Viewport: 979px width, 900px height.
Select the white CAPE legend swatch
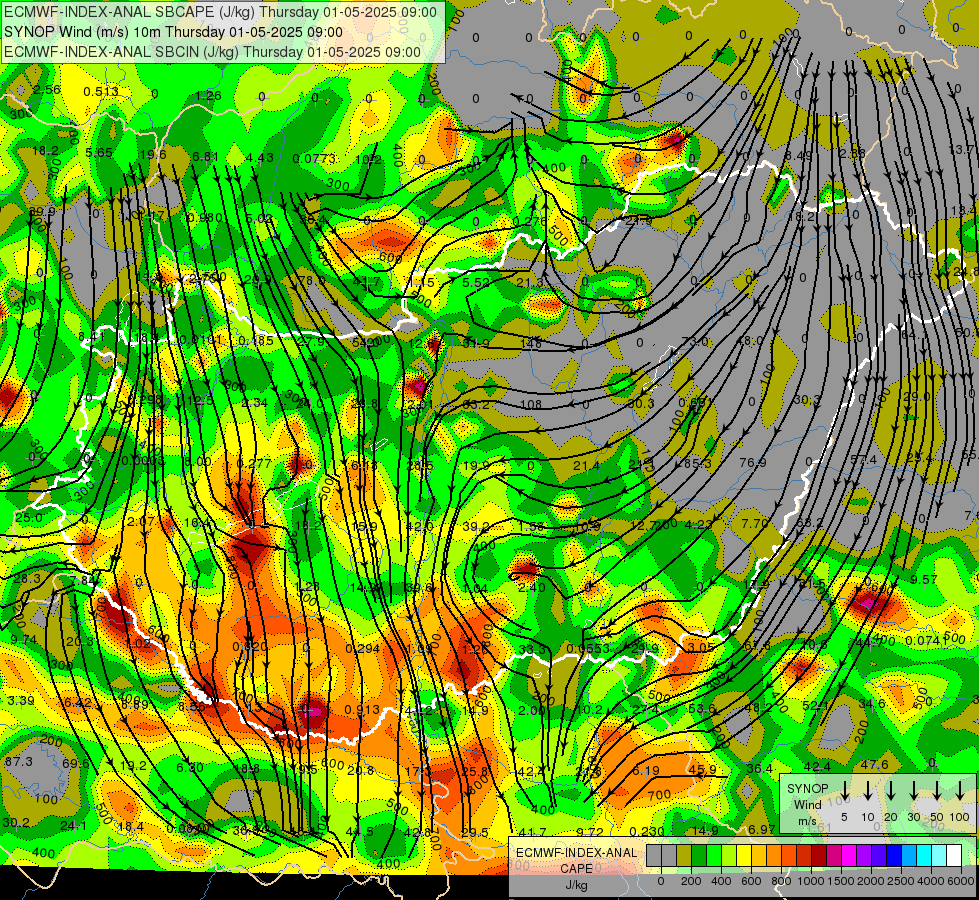[x=954, y=856]
